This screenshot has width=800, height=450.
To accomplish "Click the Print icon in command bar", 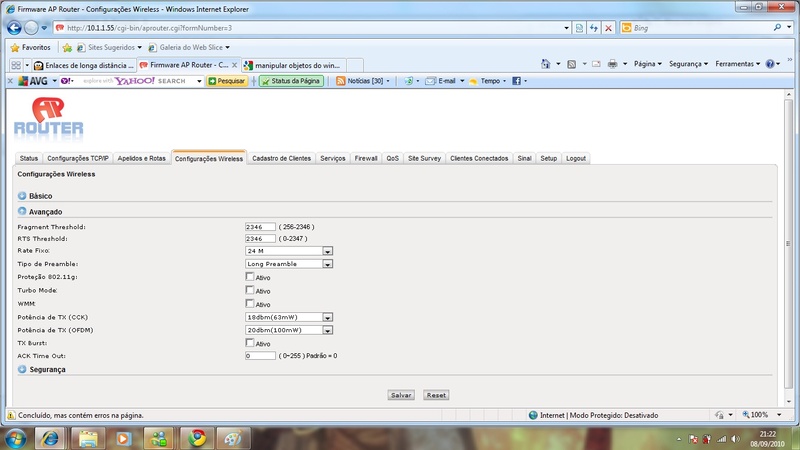I will point(612,64).
